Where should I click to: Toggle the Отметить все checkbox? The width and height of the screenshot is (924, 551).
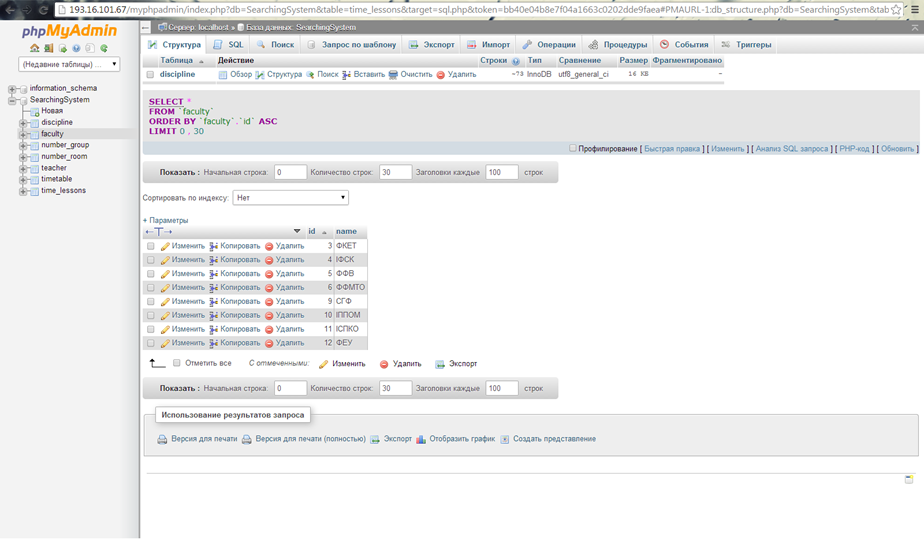(177, 364)
